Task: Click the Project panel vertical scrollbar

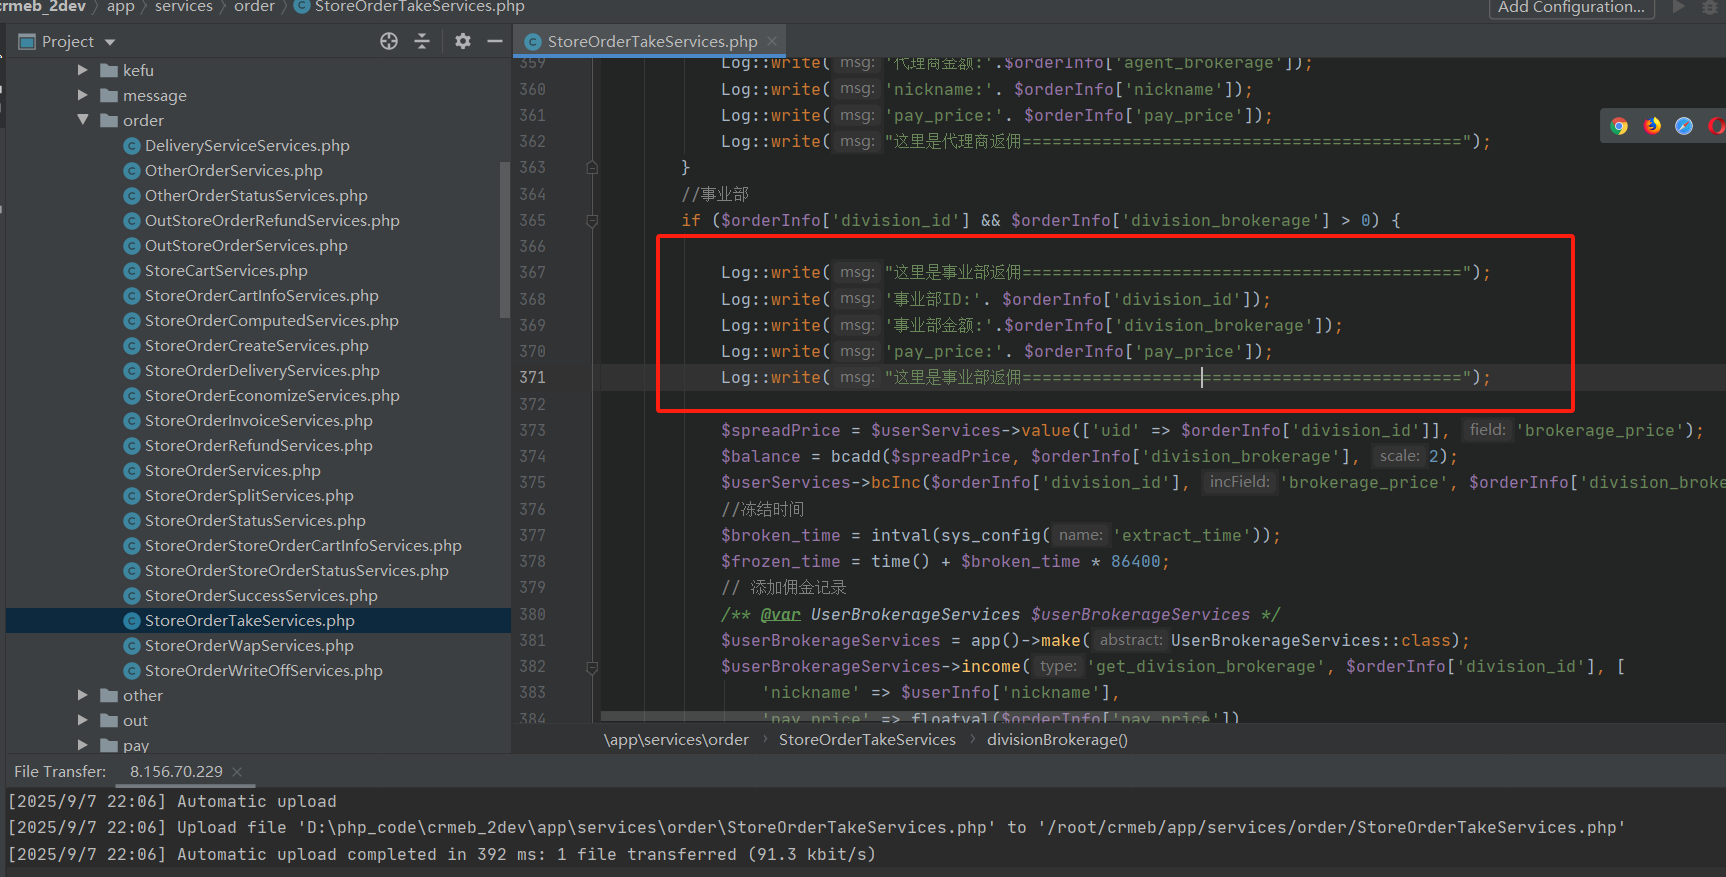Action: click(x=505, y=240)
